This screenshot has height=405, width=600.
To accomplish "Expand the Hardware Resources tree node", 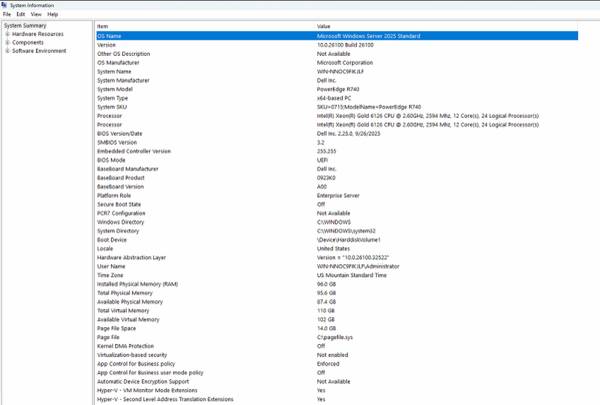I will (x=7, y=34).
